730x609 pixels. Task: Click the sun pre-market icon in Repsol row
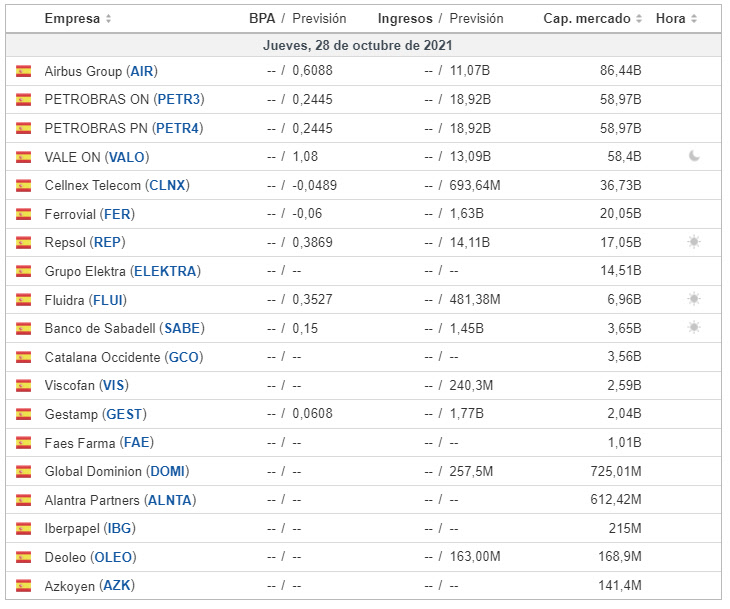694,242
